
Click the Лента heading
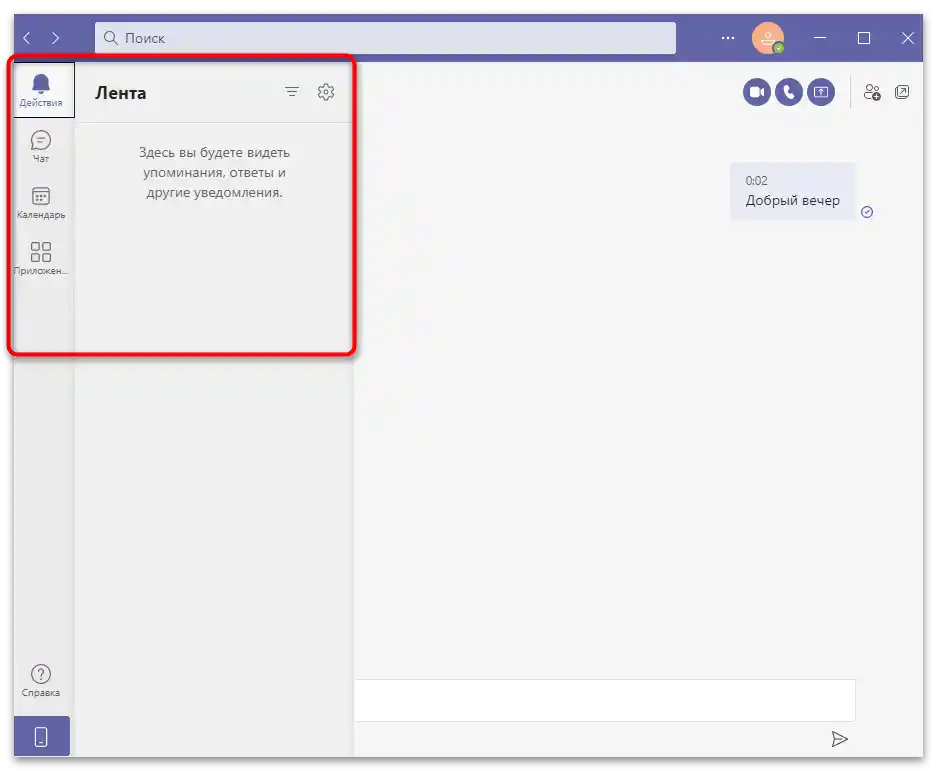pos(121,93)
